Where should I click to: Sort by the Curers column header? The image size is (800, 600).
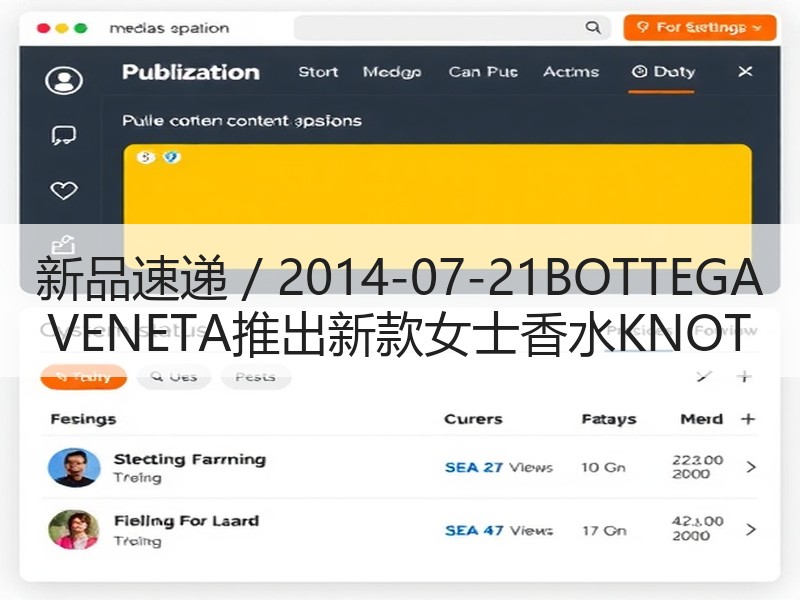click(x=473, y=419)
